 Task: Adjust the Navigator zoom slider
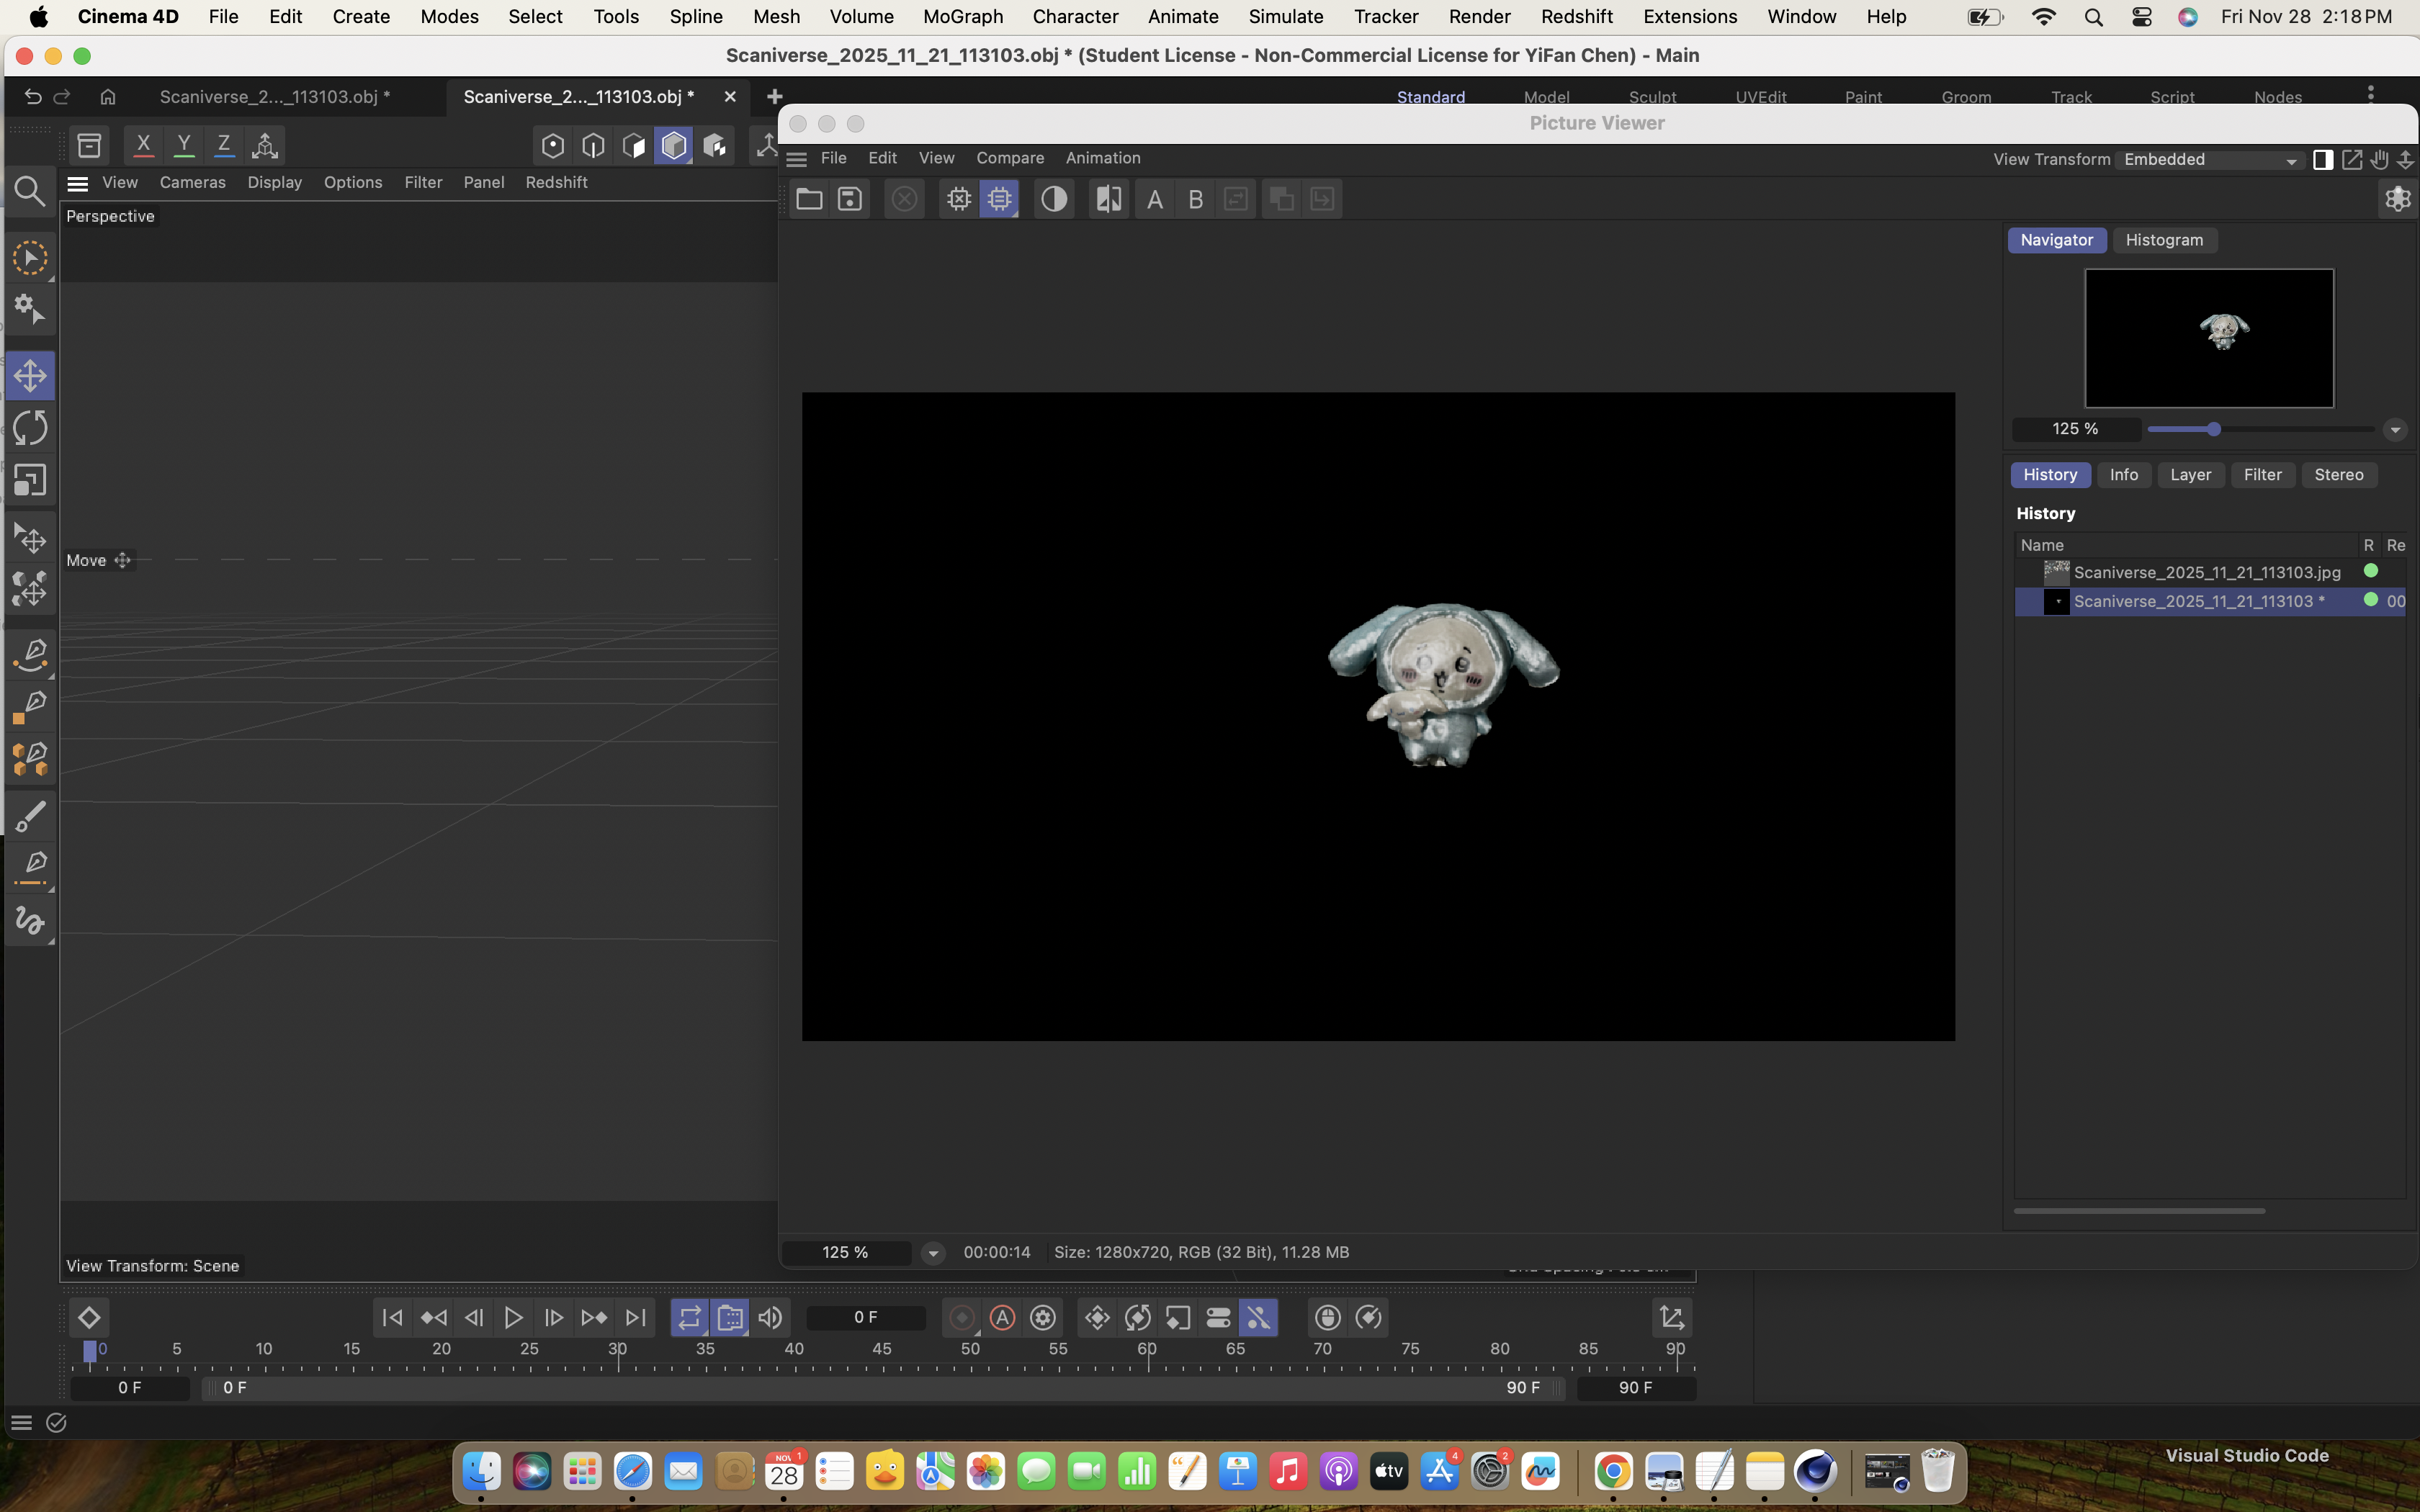tap(2213, 429)
